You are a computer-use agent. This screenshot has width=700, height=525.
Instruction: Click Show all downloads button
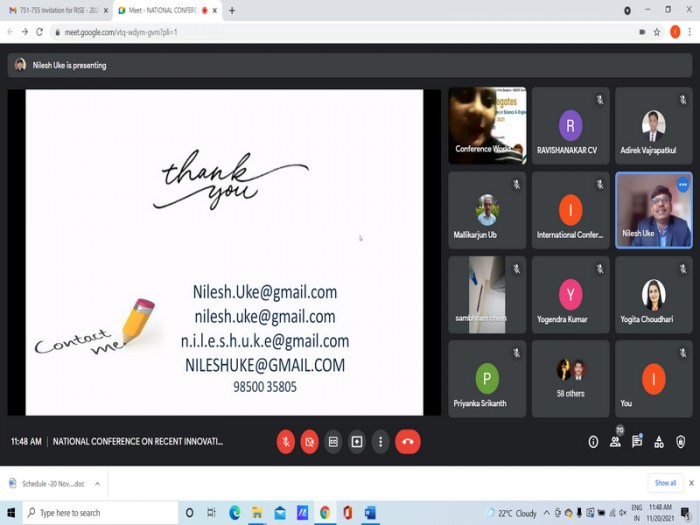(x=665, y=483)
